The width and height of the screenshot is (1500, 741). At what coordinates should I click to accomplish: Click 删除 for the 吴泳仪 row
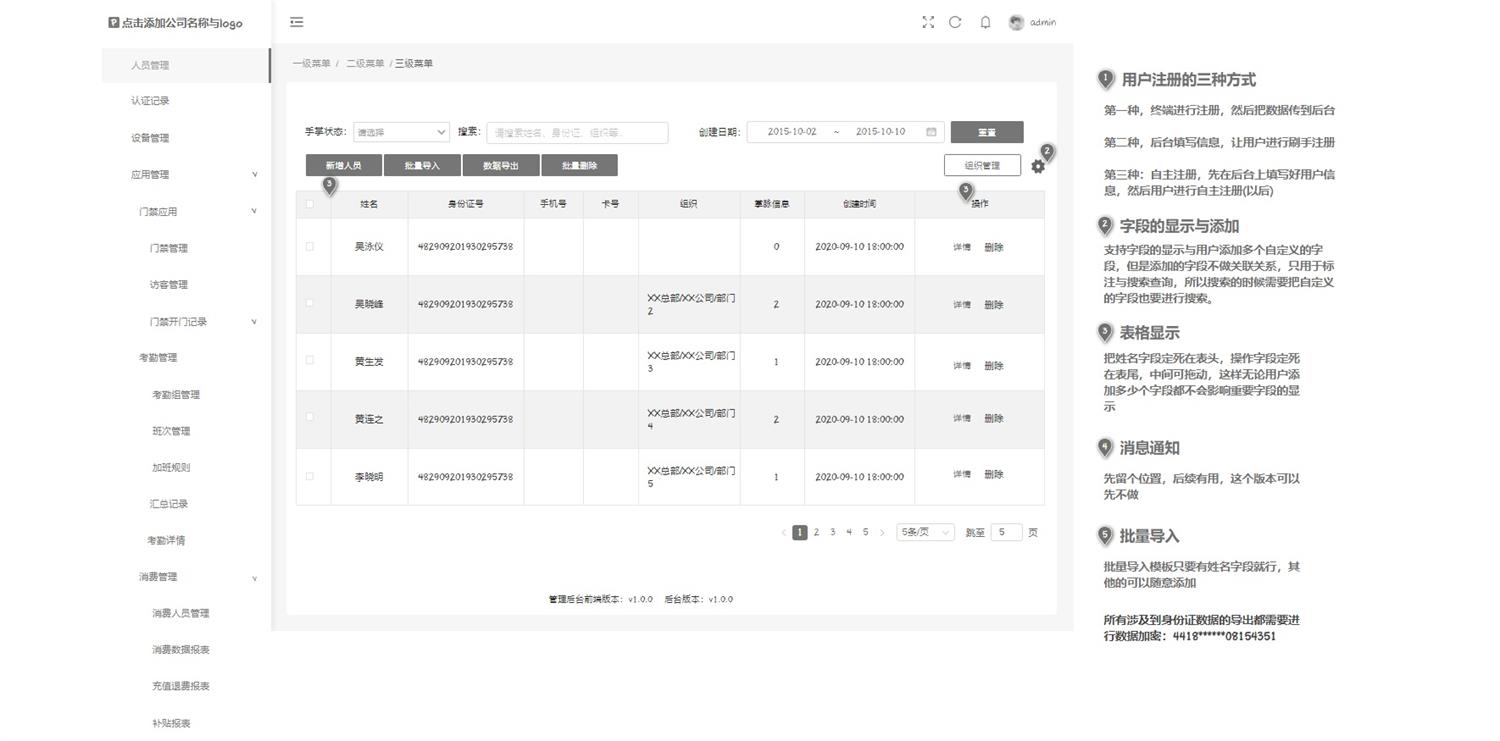tap(993, 247)
